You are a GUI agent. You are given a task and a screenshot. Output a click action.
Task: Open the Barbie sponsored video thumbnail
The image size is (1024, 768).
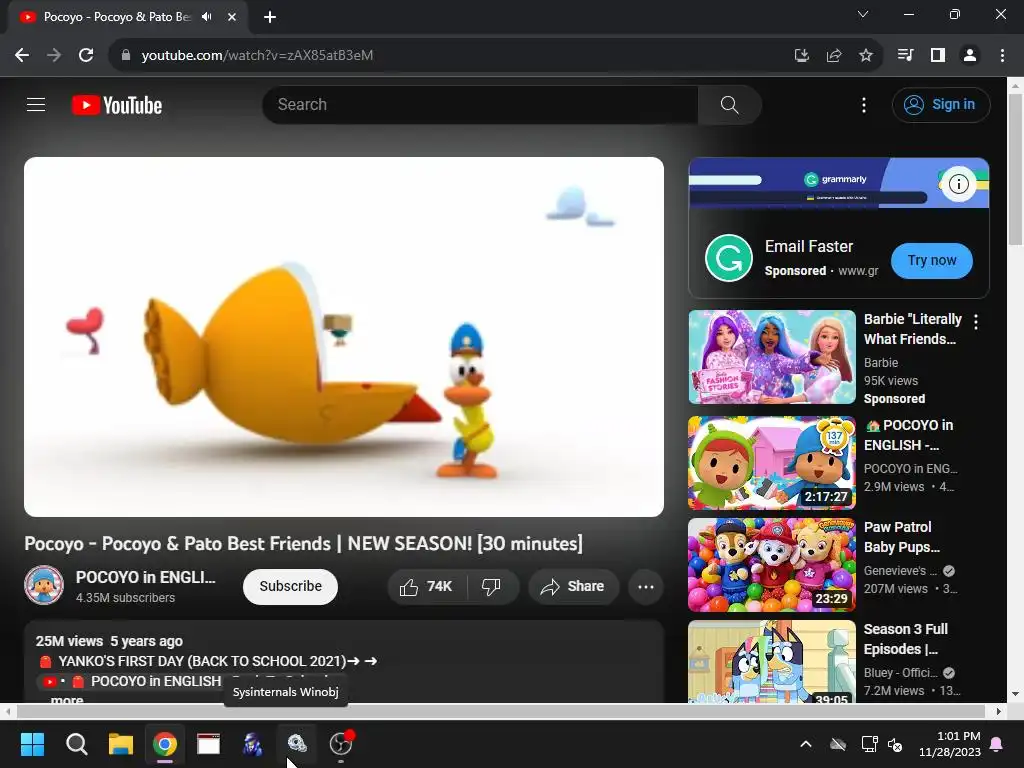(x=772, y=357)
